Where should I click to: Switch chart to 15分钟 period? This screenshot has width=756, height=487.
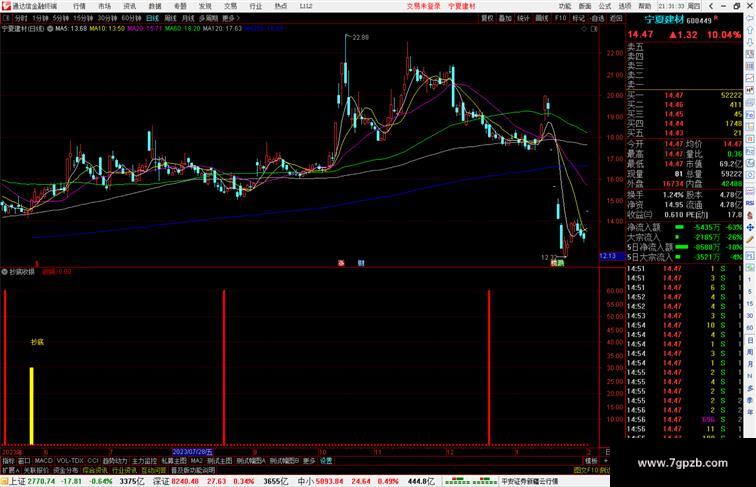coord(83,18)
